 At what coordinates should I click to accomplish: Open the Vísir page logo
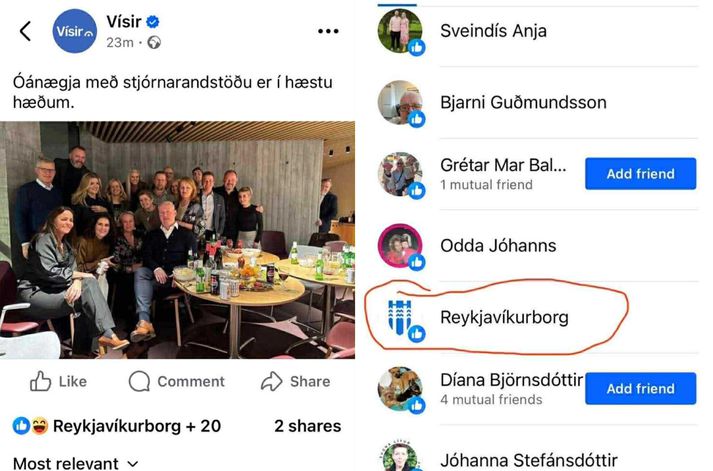point(75,31)
